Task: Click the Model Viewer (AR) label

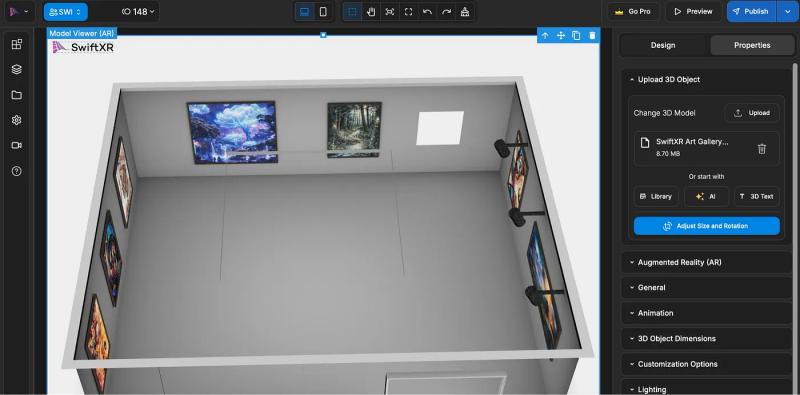Action: point(82,33)
